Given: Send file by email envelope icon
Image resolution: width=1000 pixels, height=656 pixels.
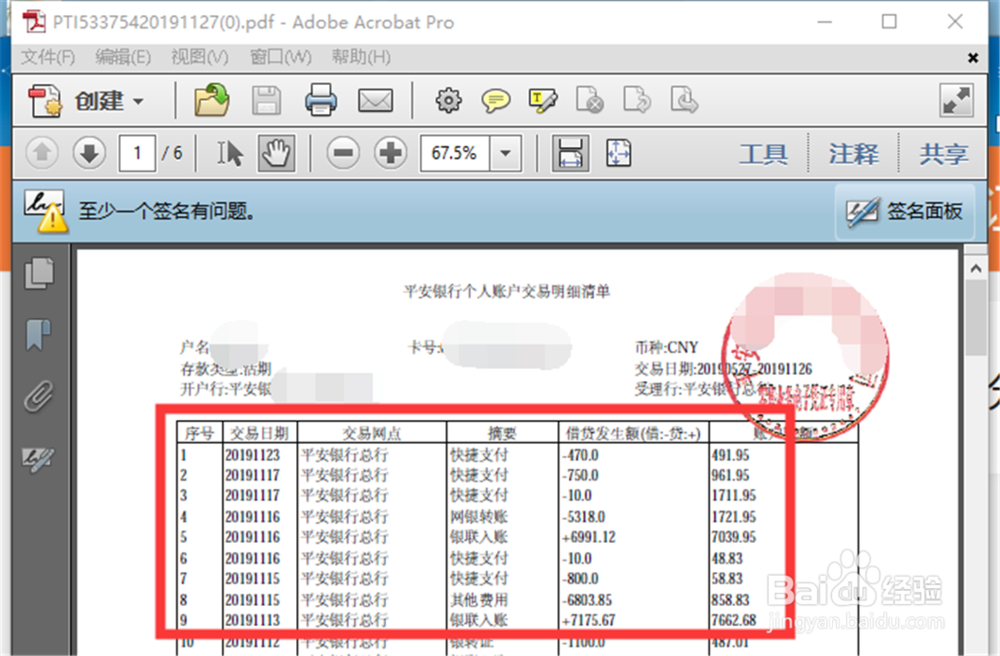Looking at the screenshot, I should (x=375, y=101).
